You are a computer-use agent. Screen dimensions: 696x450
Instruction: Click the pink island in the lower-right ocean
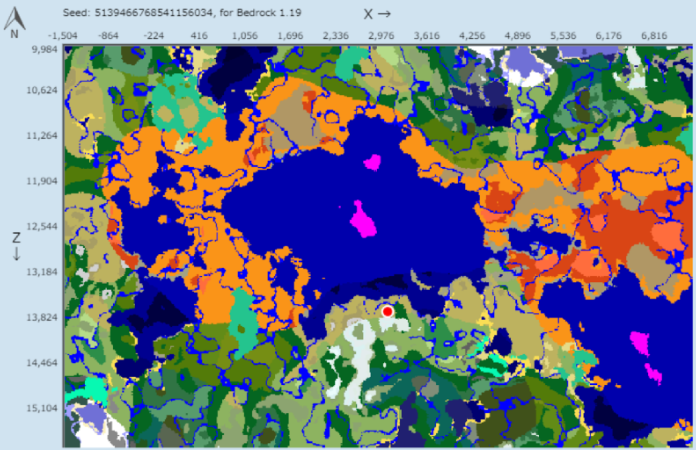click(651, 372)
